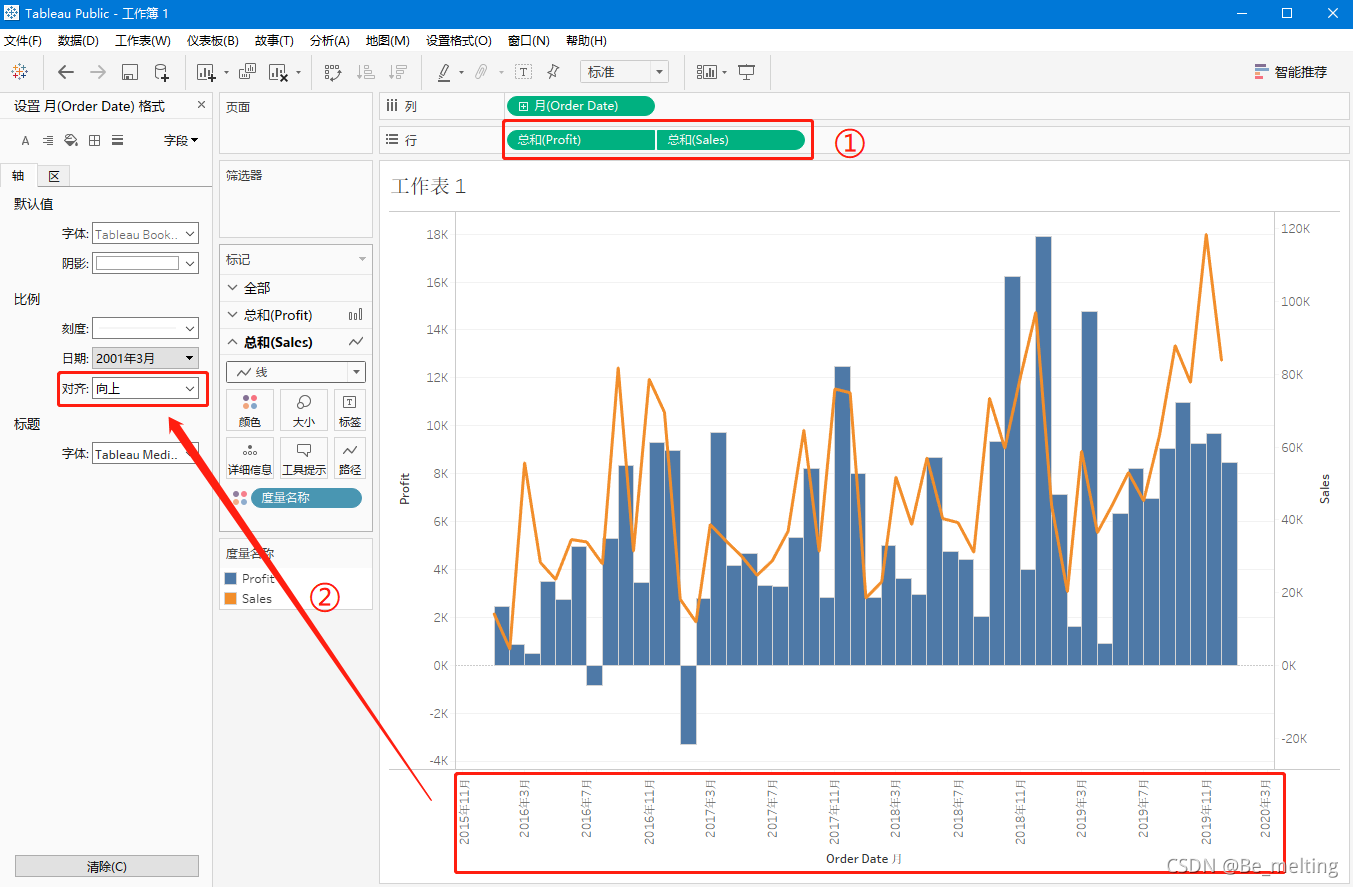
Task: Add new data source cylinder icon
Action: point(161,72)
